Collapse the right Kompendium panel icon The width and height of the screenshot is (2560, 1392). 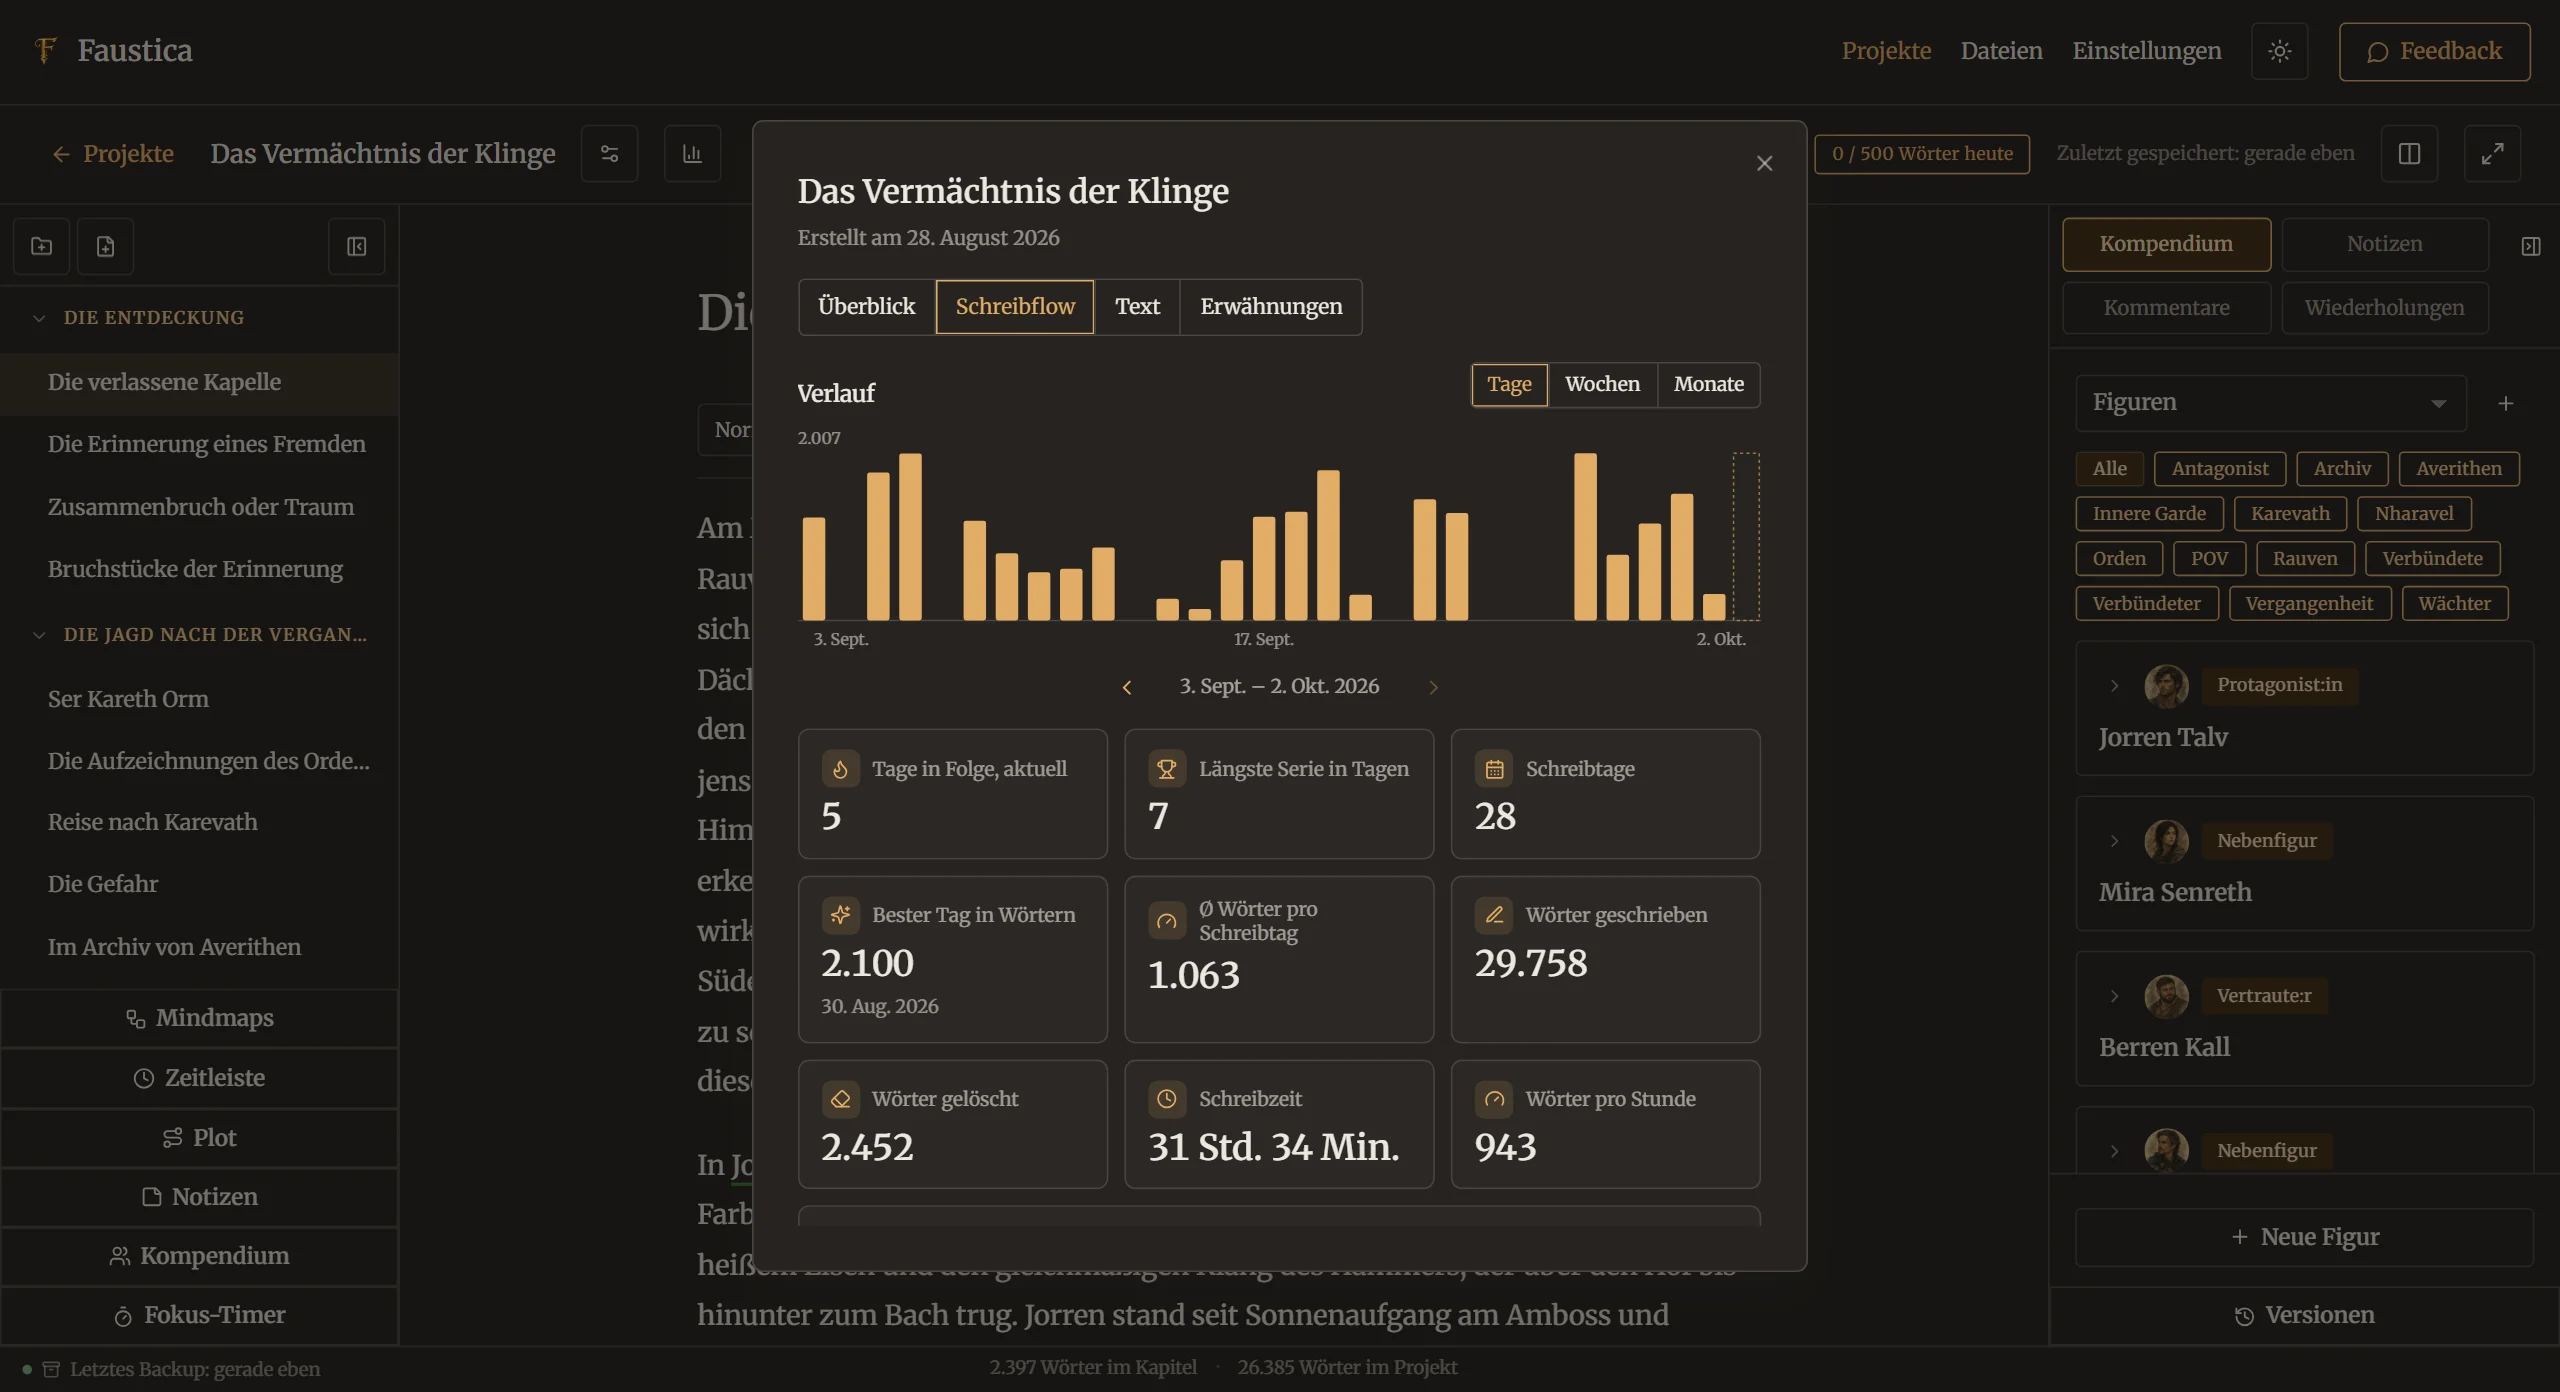click(x=2530, y=246)
